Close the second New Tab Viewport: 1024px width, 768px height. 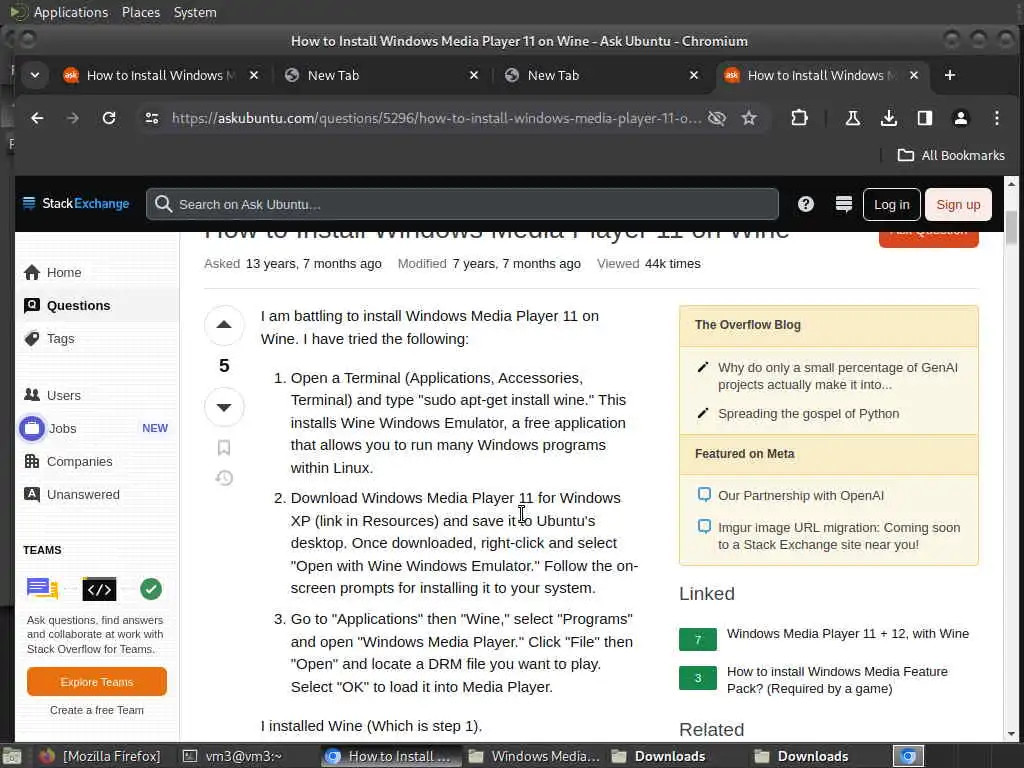click(x=694, y=75)
